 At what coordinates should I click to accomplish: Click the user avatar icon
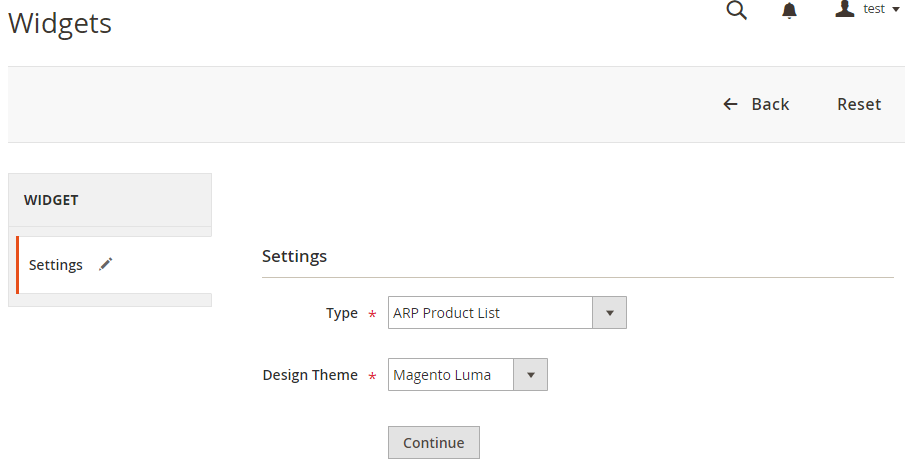pyautogui.click(x=845, y=9)
